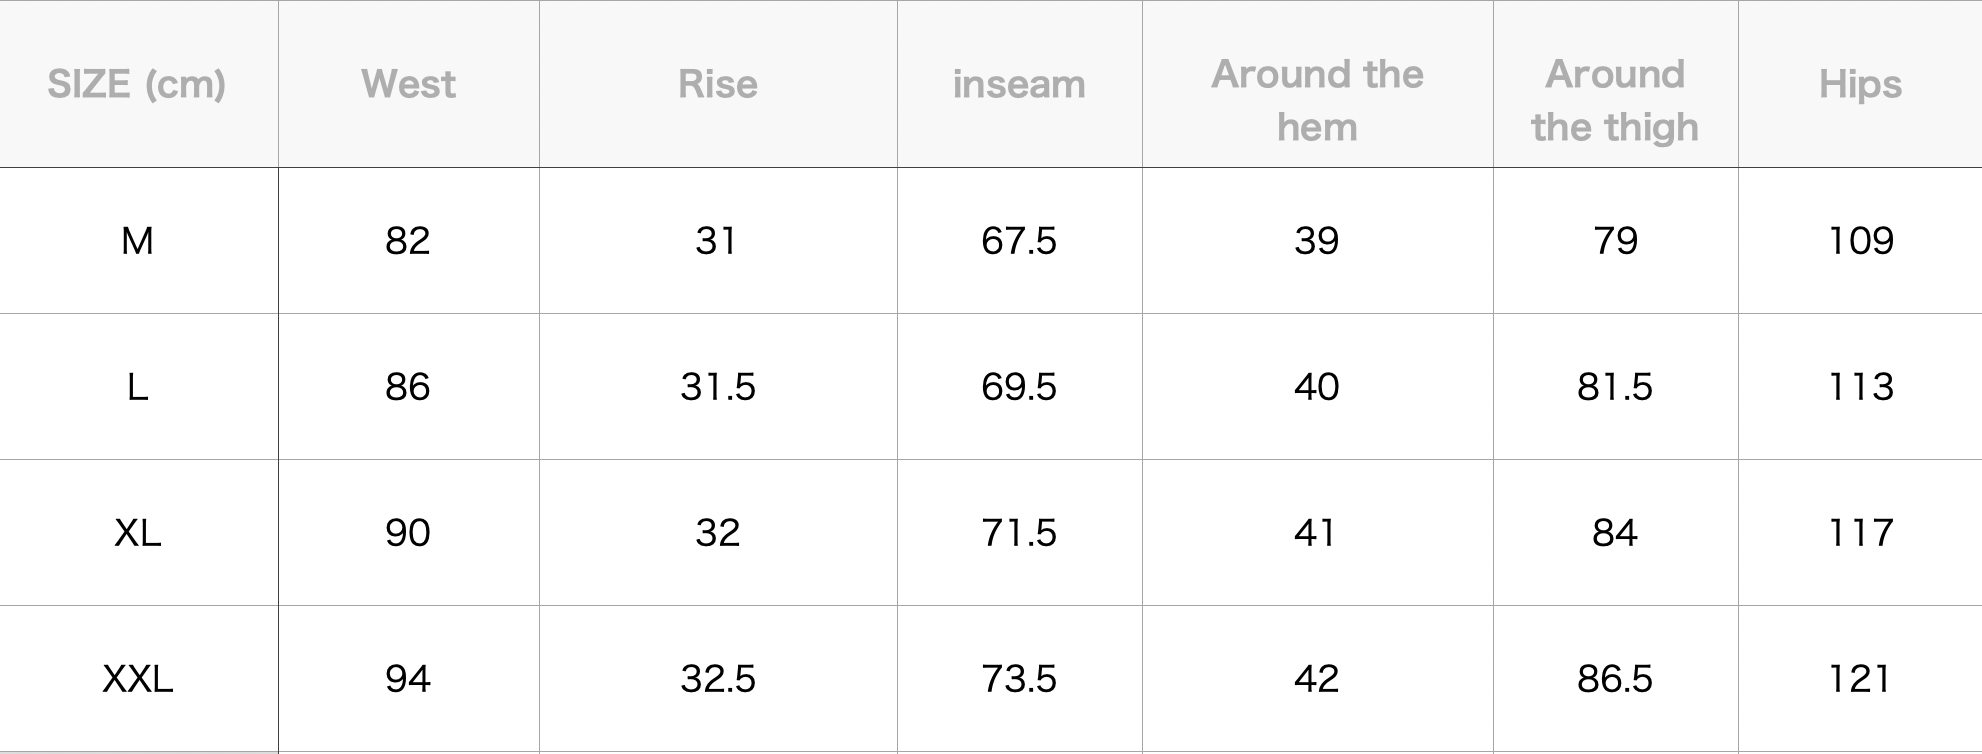This screenshot has height=754, width=1982.
Task: Select the XXL size row label
Action: [x=137, y=679]
